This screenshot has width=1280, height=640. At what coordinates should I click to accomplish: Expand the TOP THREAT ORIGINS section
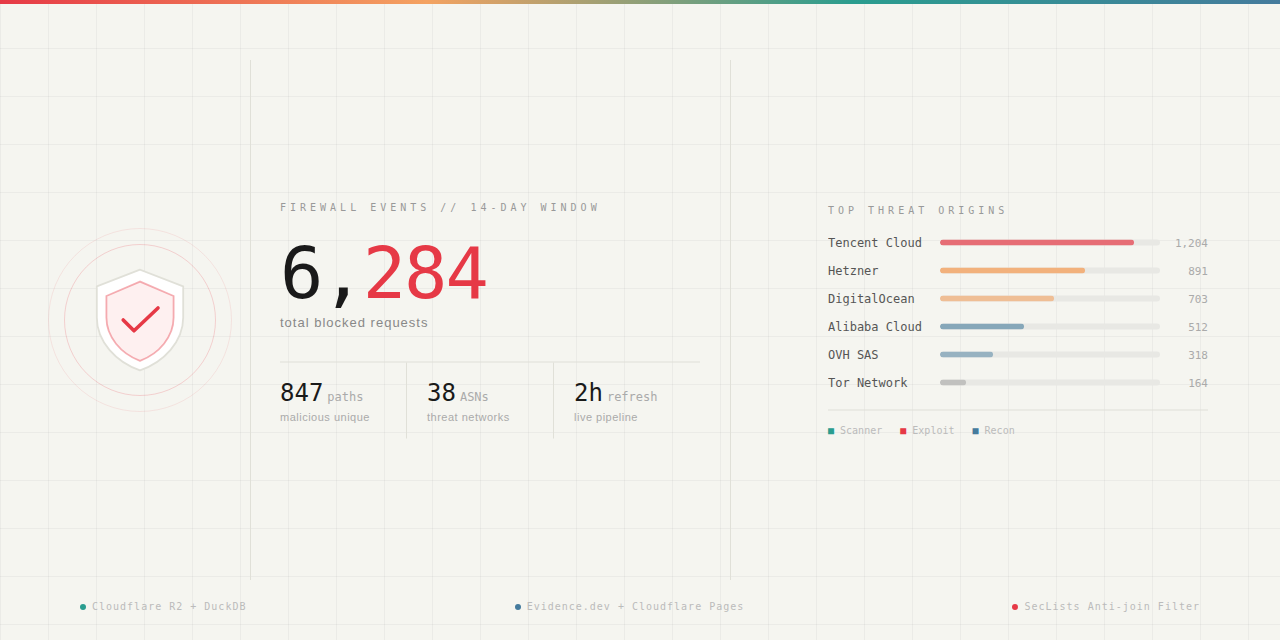(x=916, y=210)
